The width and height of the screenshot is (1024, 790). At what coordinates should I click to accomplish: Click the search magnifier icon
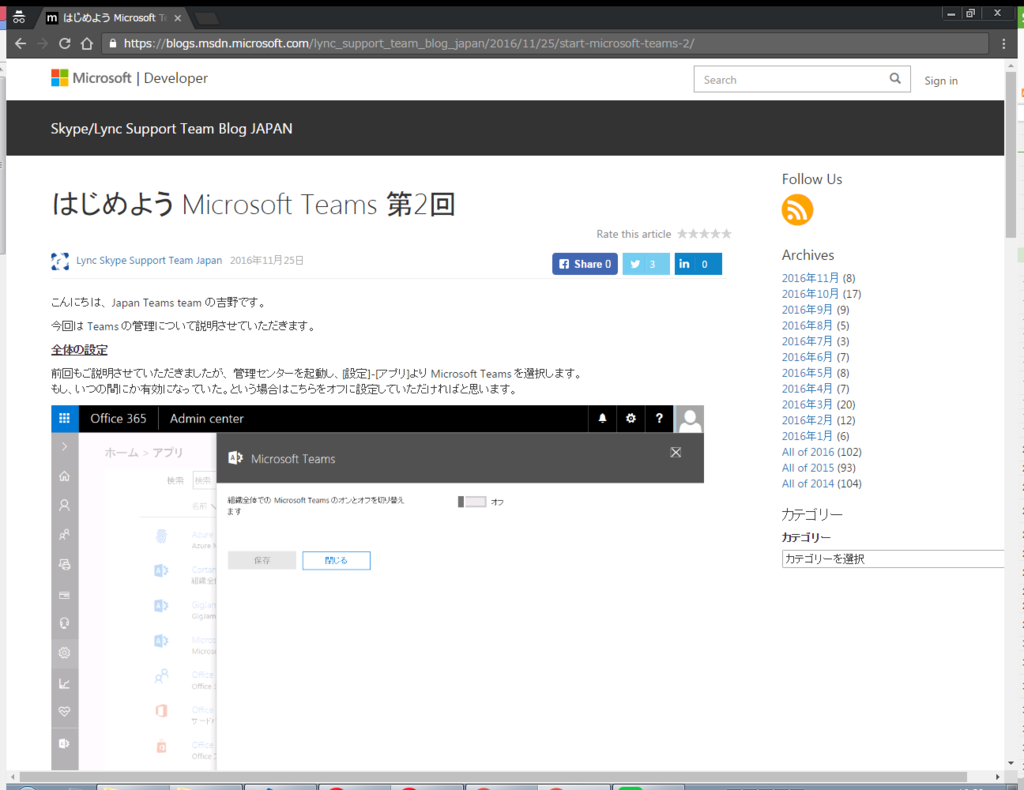click(895, 79)
